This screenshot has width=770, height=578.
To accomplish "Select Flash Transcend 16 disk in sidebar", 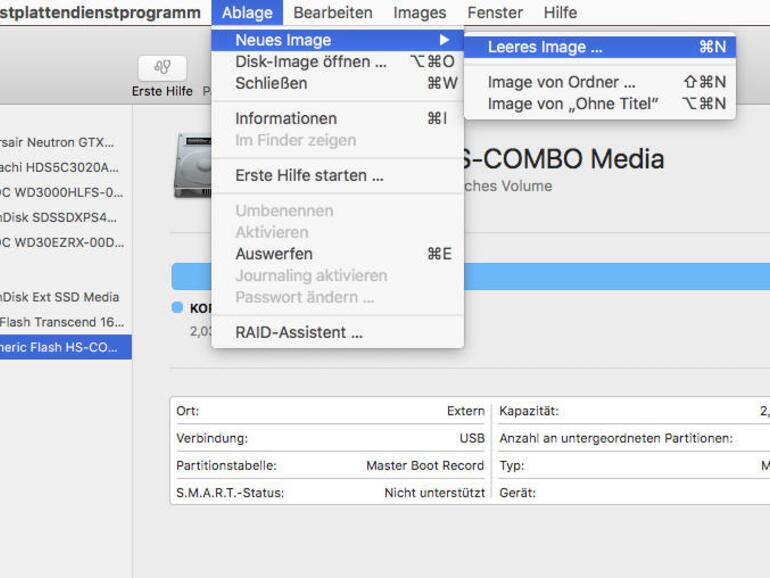I will click(66, 322).
